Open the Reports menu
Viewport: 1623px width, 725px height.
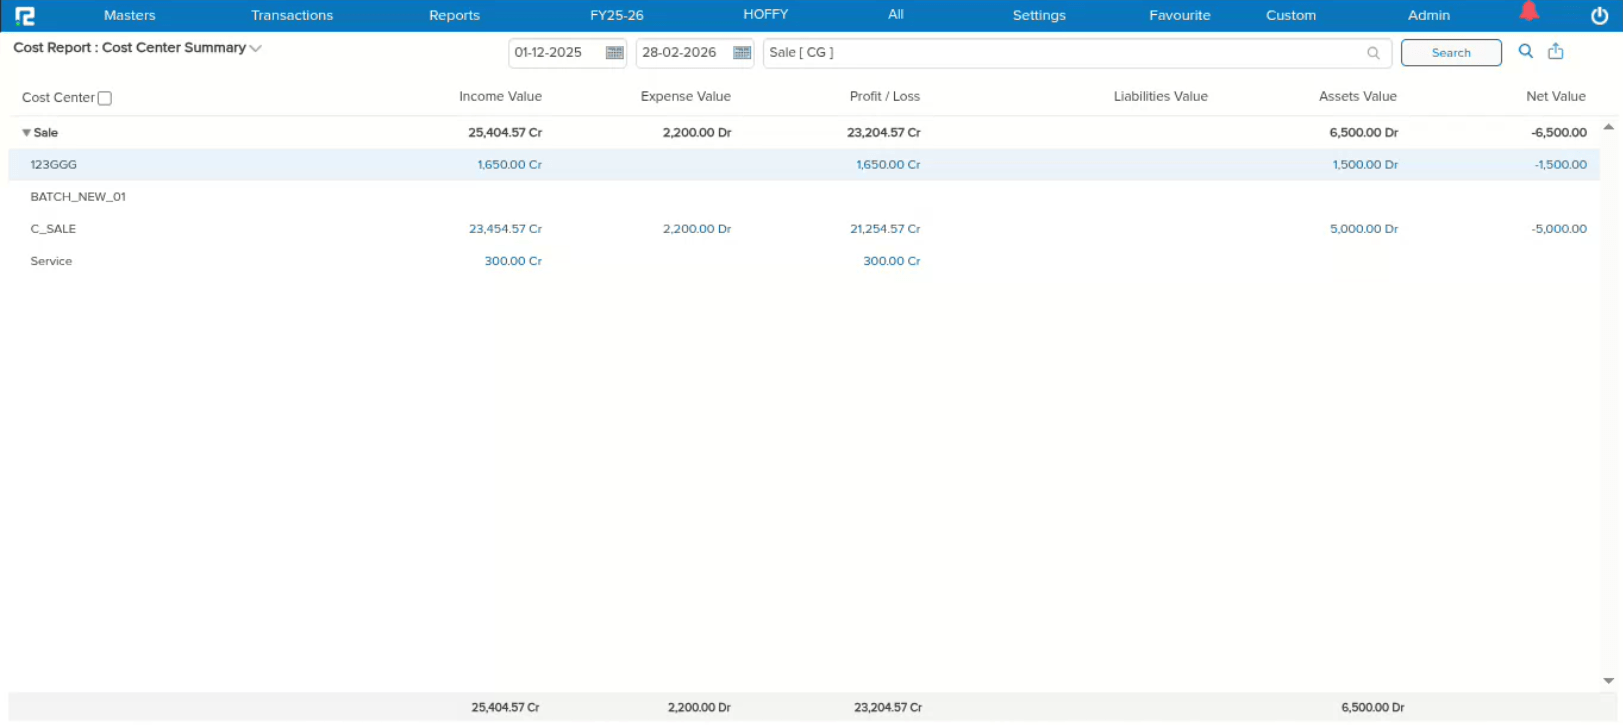[454, 15]
